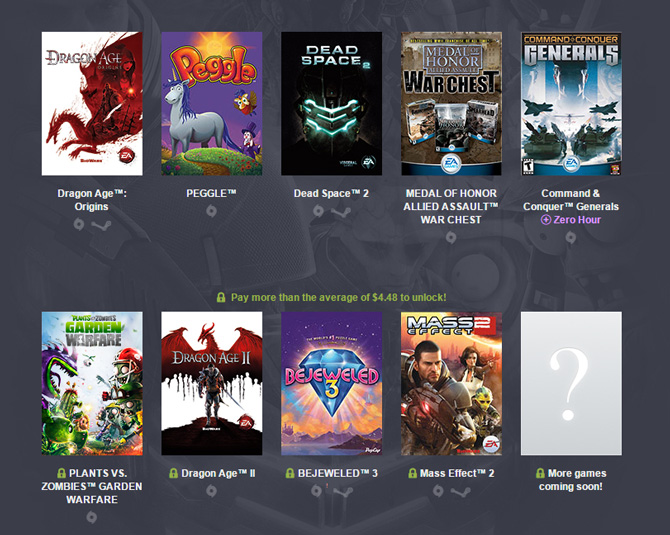The height and width of the screenshot is (535, 670).
Task: Click the Origin icon under Dragon Age II
Action: click(212, 491)
